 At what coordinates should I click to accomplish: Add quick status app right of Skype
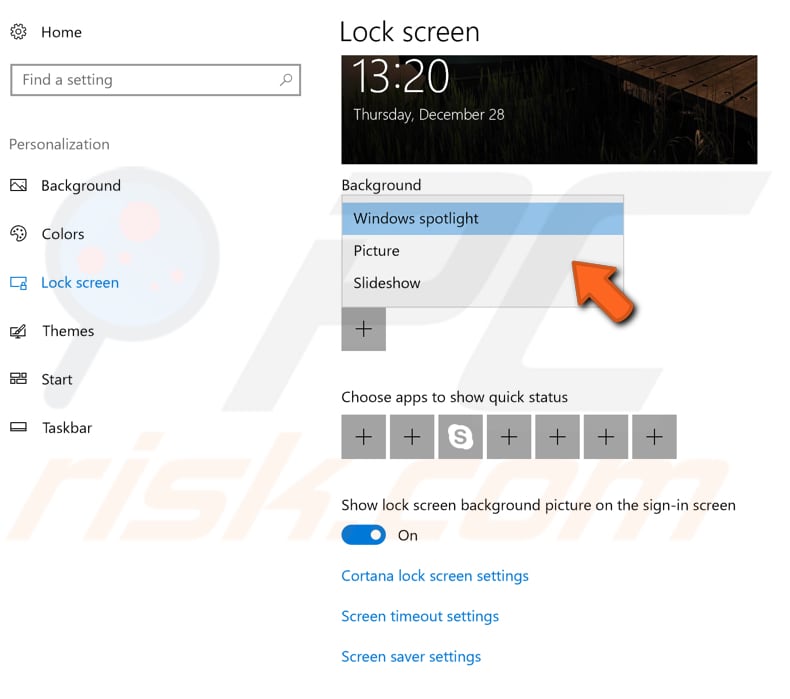[x=509, y=436]
